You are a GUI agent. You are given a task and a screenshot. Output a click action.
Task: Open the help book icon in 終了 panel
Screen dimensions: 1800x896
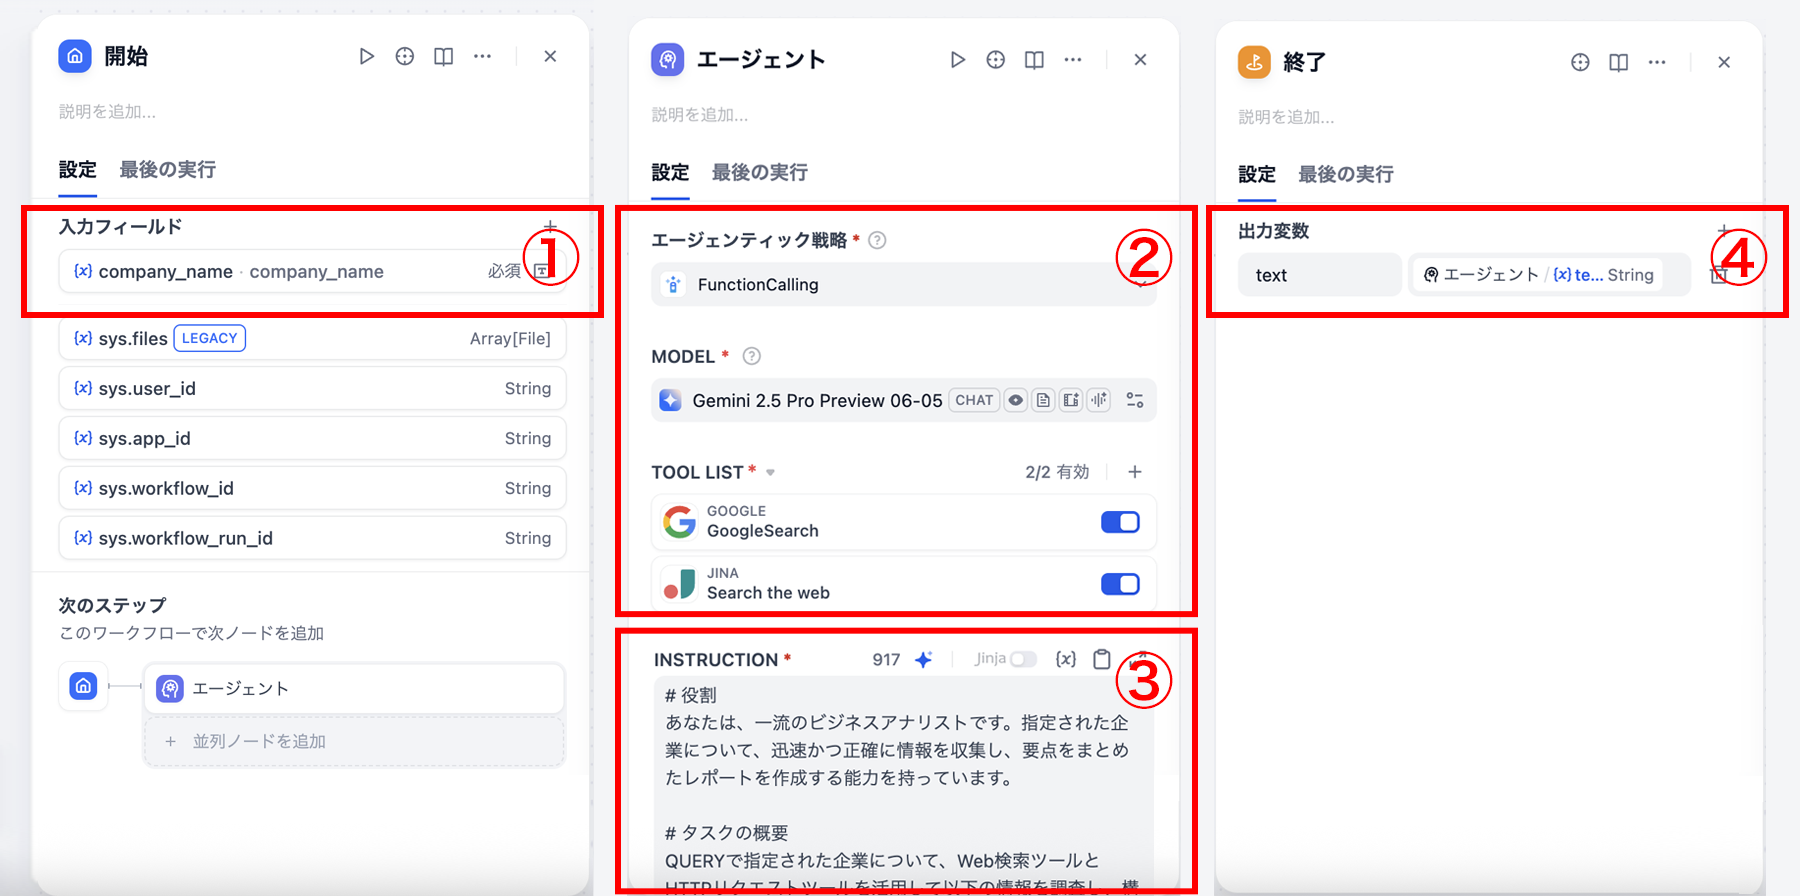point(1619,62)
